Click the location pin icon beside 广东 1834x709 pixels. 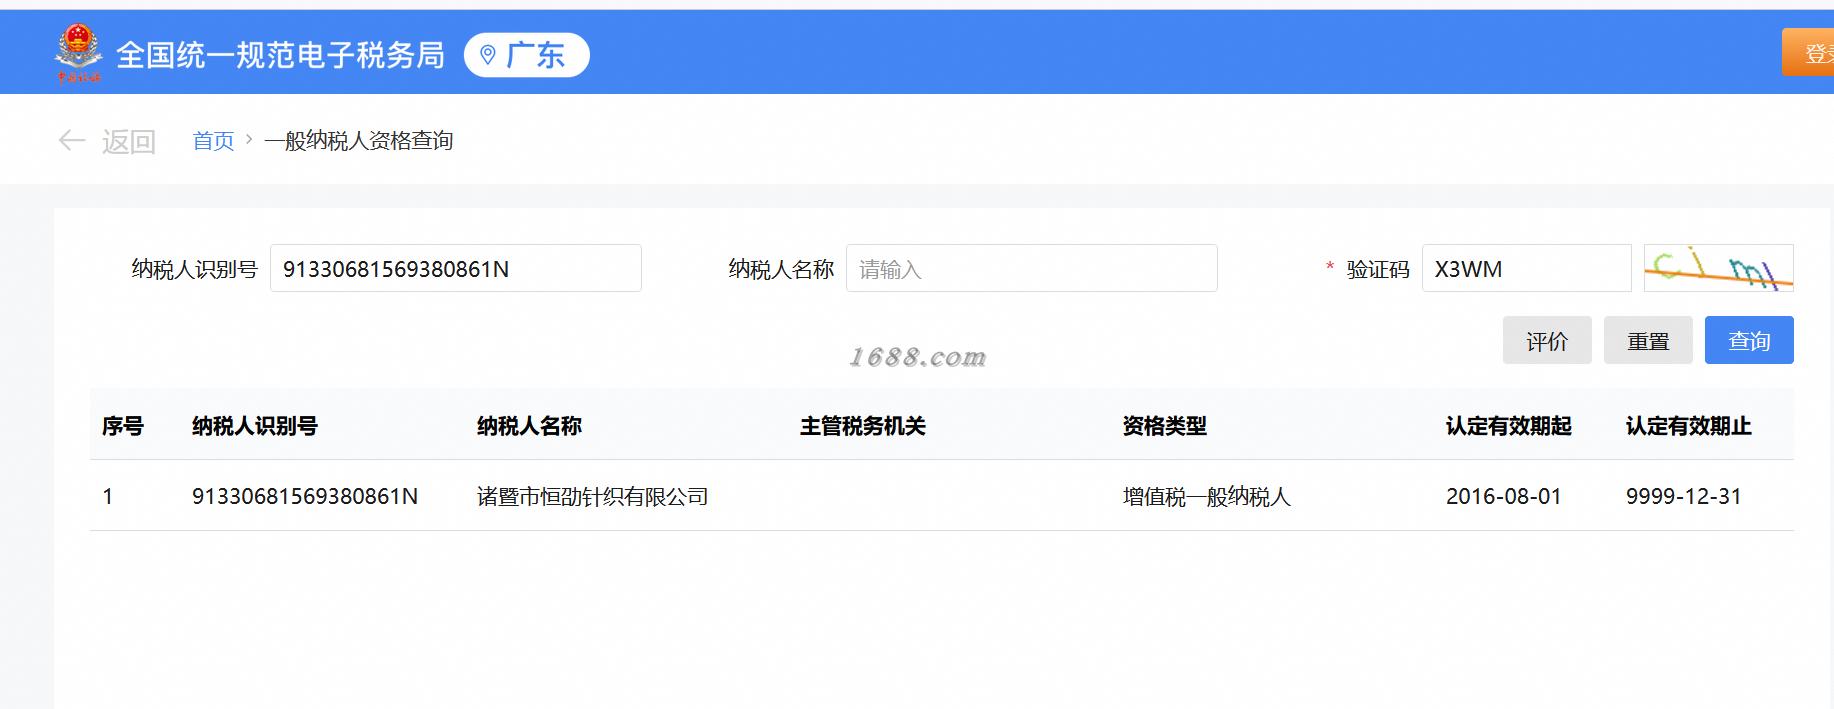coord(488,55)
